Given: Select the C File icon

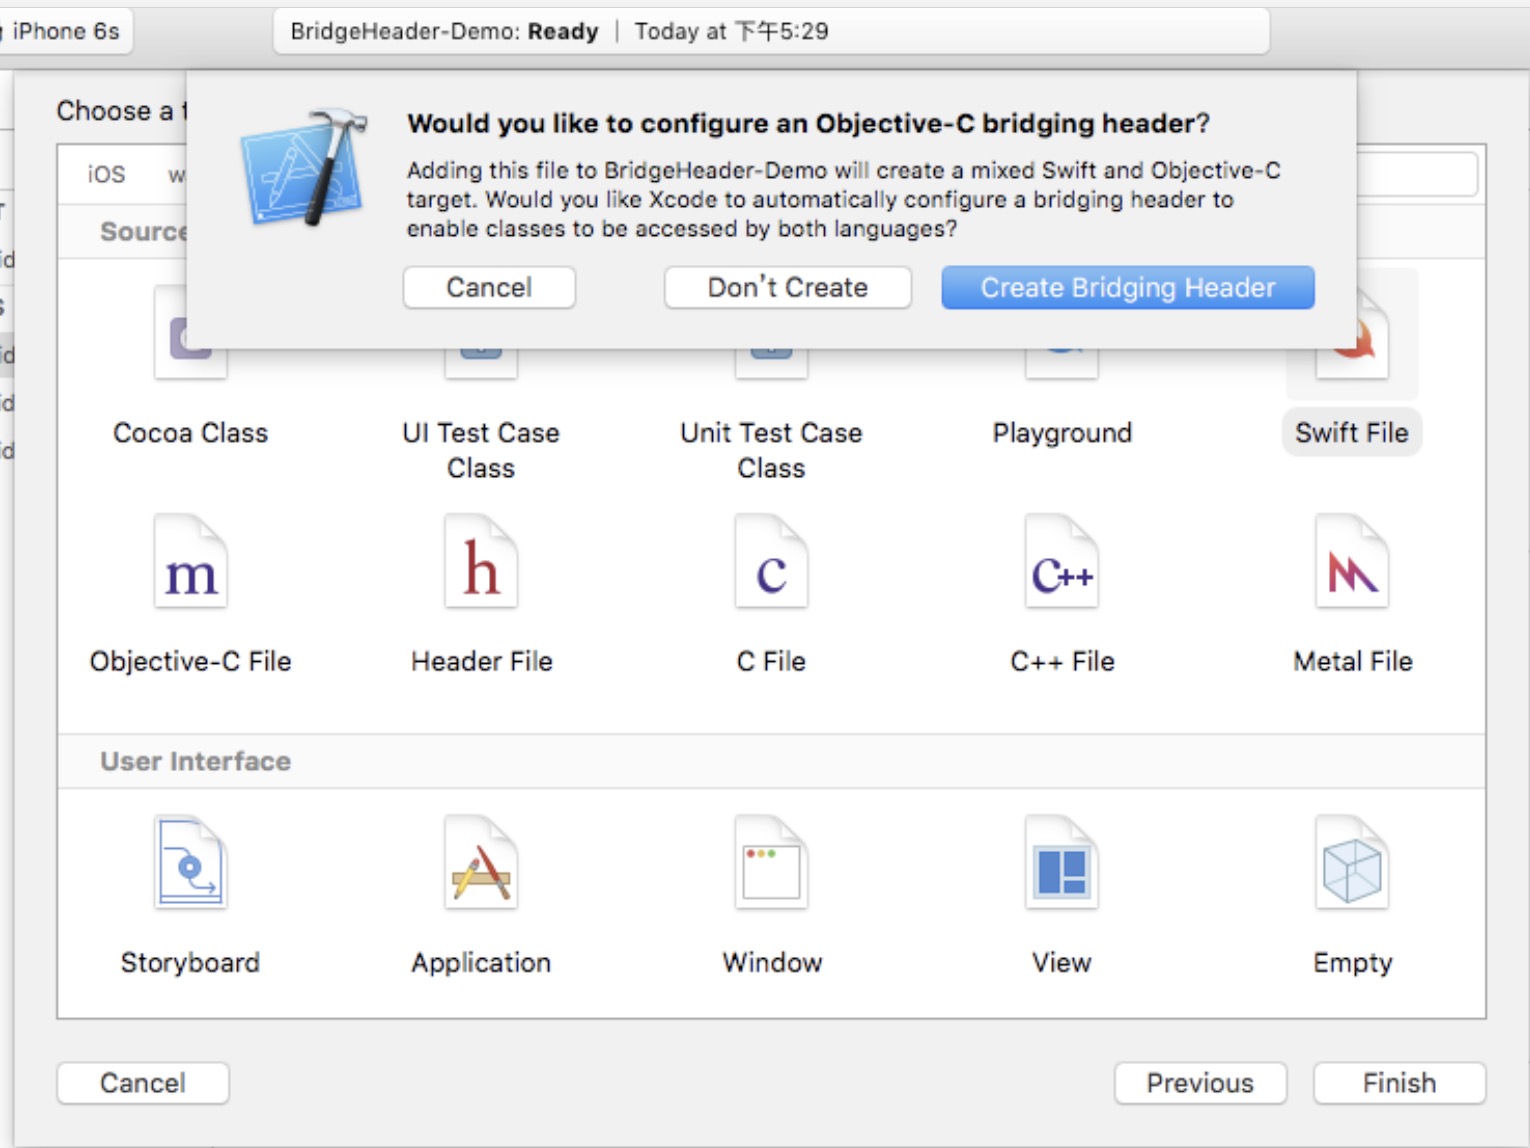Looking at the screenshot, I should point(771,561).
